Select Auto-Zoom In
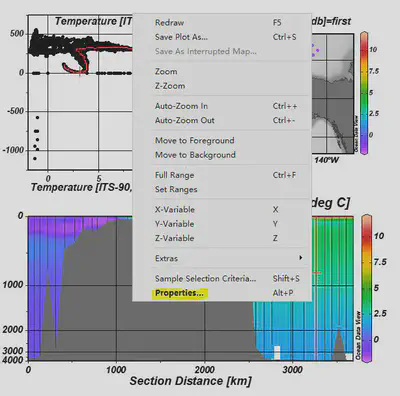 click(x=222, y=106)
